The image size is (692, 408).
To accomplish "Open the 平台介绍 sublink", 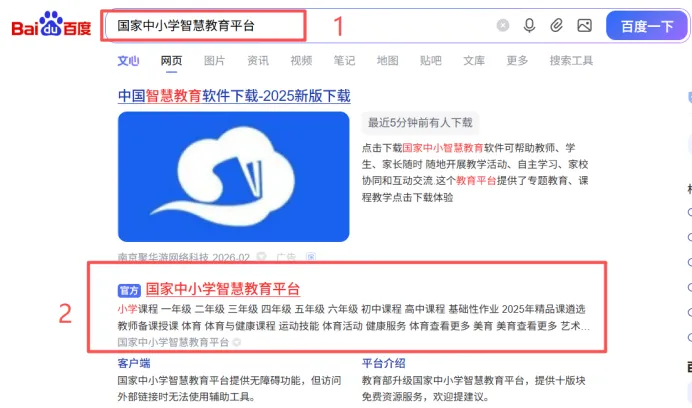I will pos(384,363).
